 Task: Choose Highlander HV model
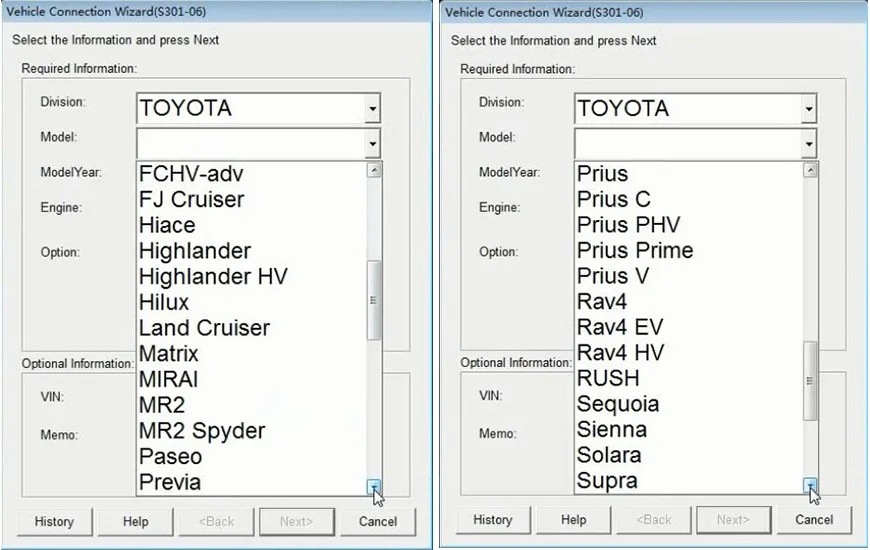point(251,276)
